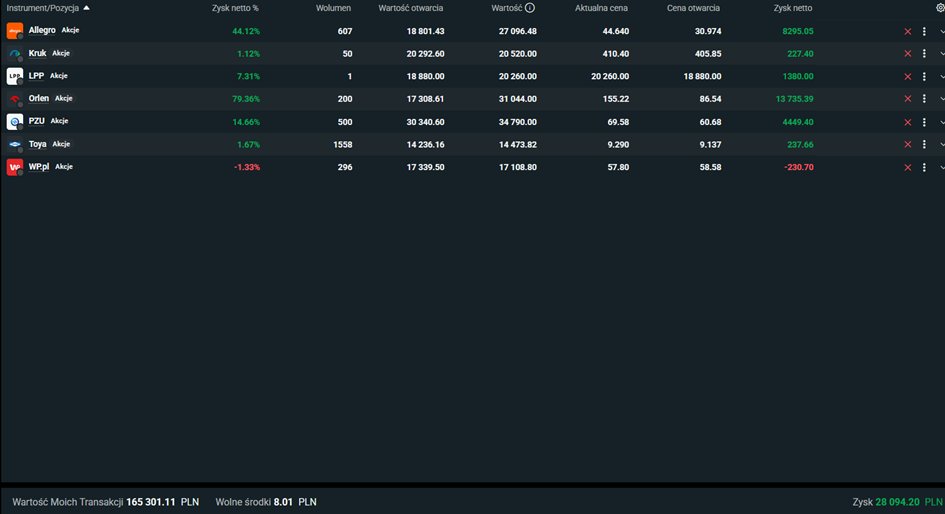The height and width of the screenshot is (514, 945).
Task: Click PZU current price 69.58
Action: click(618, 122)
